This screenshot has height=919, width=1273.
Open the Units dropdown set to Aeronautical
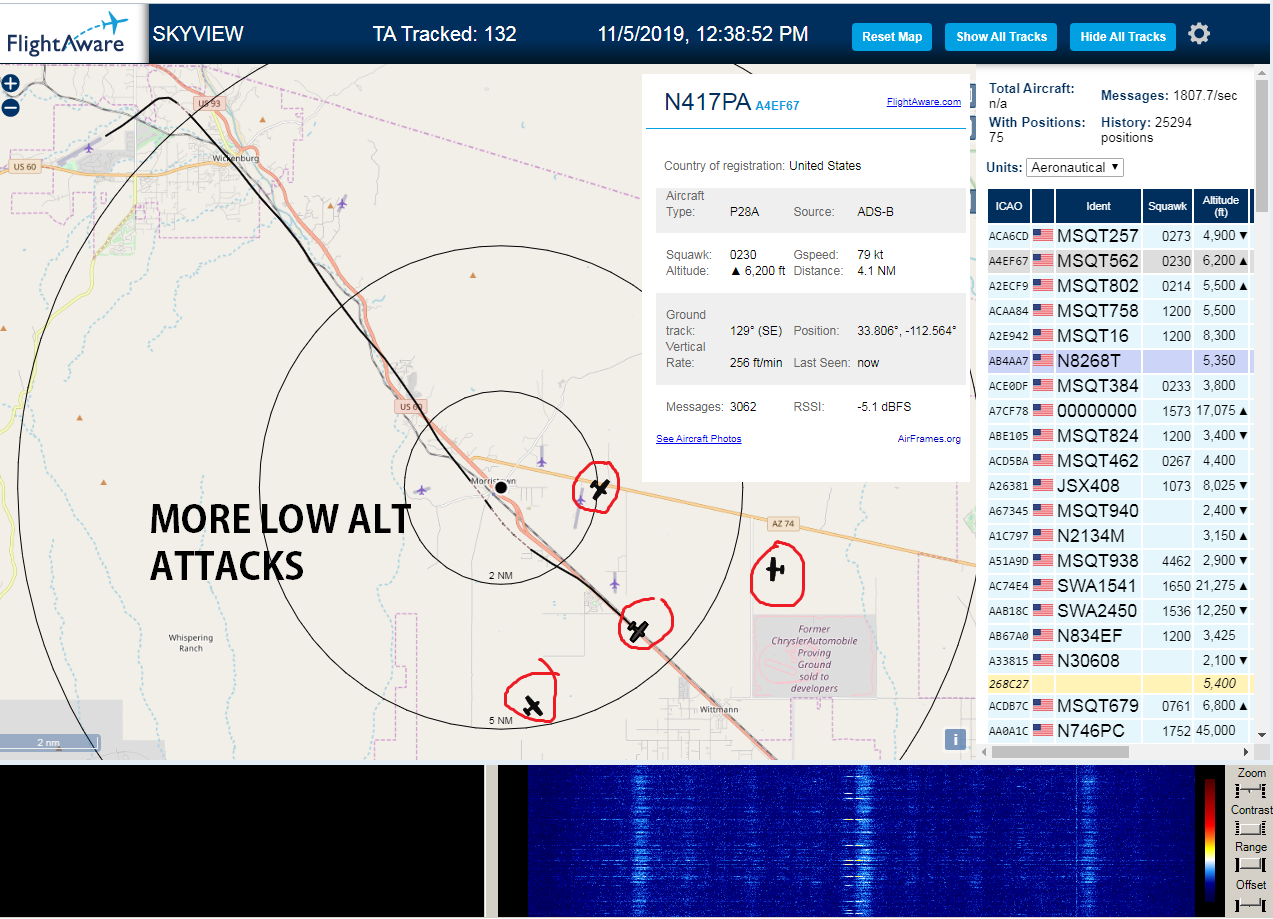(1075, 167)
